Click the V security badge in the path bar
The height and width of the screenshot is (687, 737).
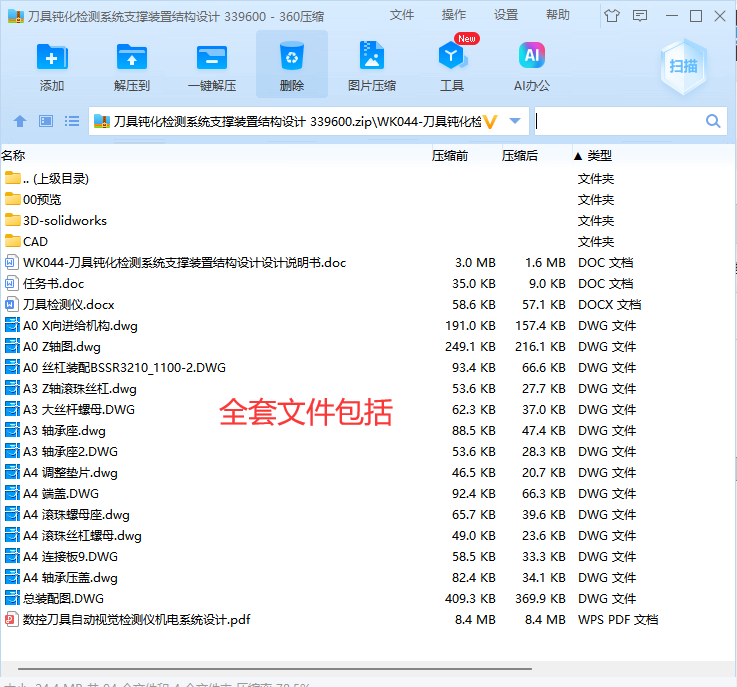coord(490,122)
